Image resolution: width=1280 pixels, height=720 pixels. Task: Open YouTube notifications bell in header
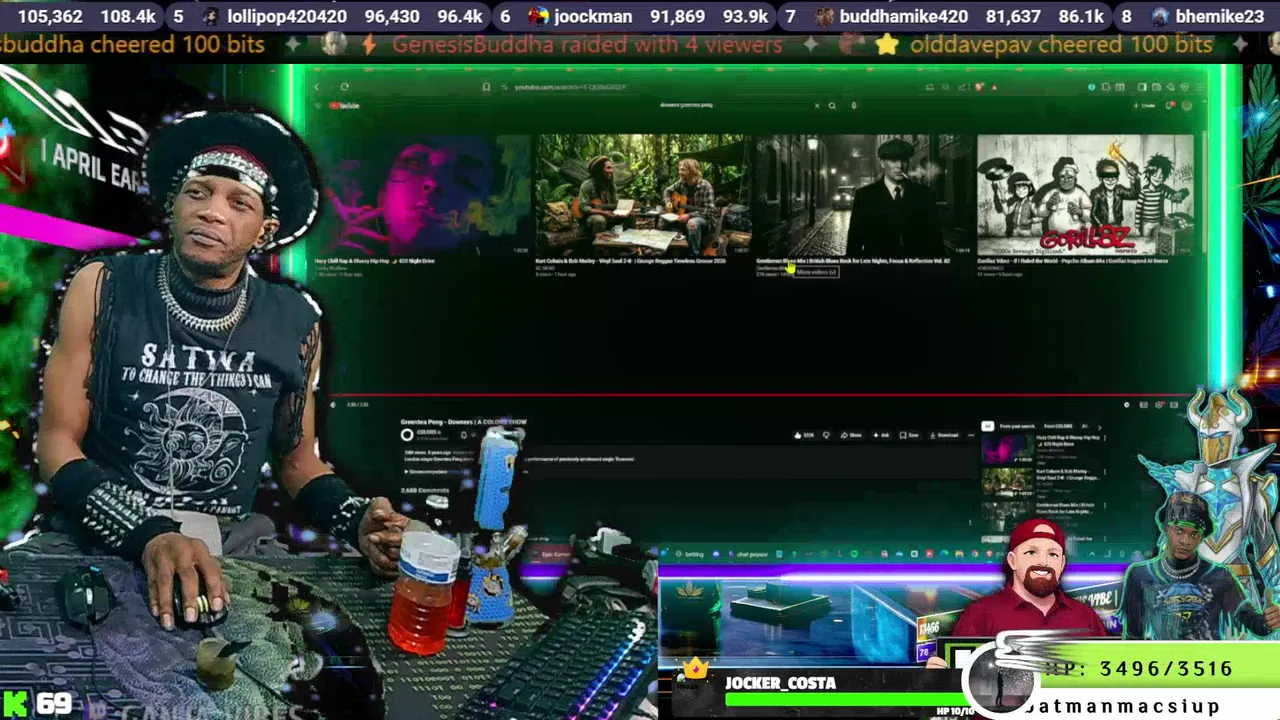[1171, 105]
